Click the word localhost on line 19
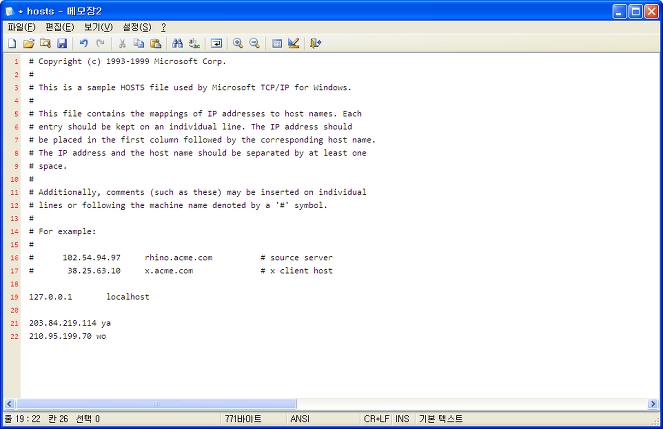 (x=128, y=297)
